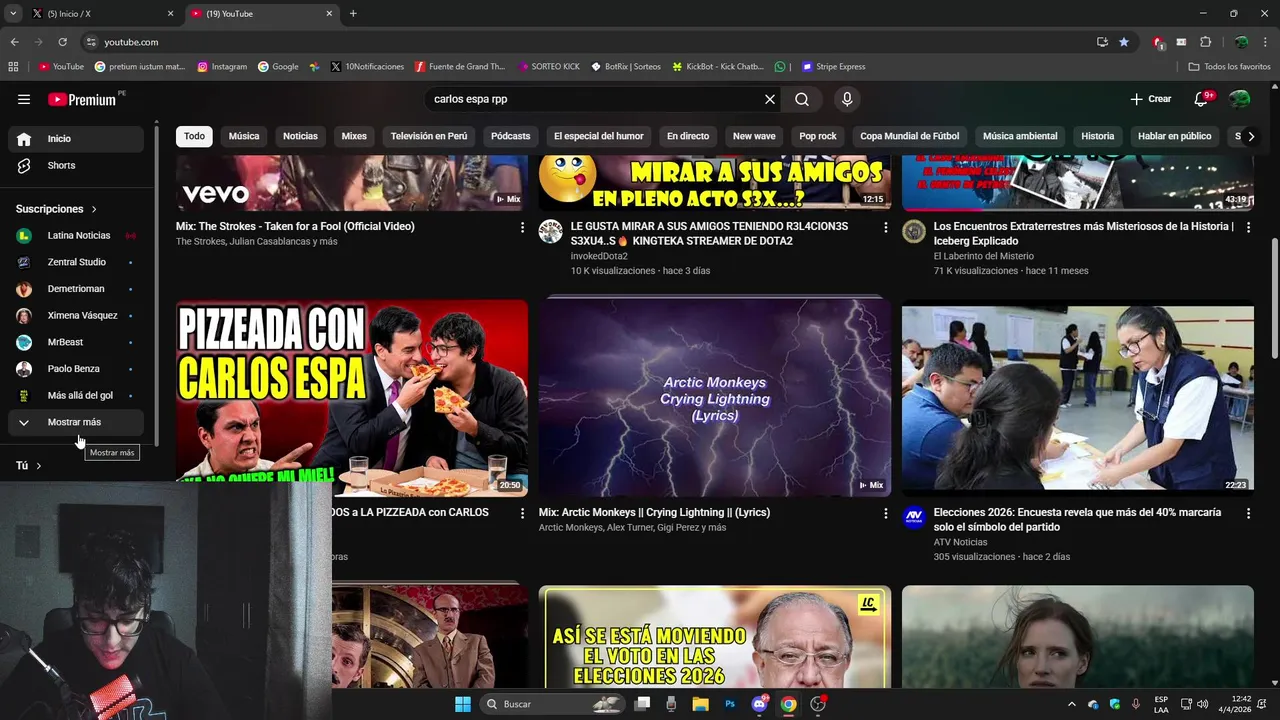Open Discord from the taskbar
1280x720 pixels.
pyautogui.click(x=759, y=704)
